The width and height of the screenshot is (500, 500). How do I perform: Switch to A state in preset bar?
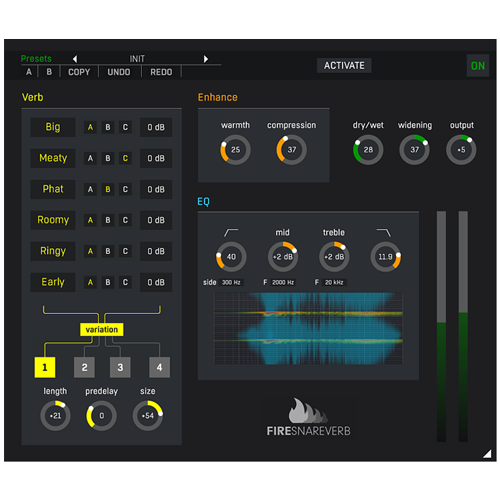coord(29,72)
